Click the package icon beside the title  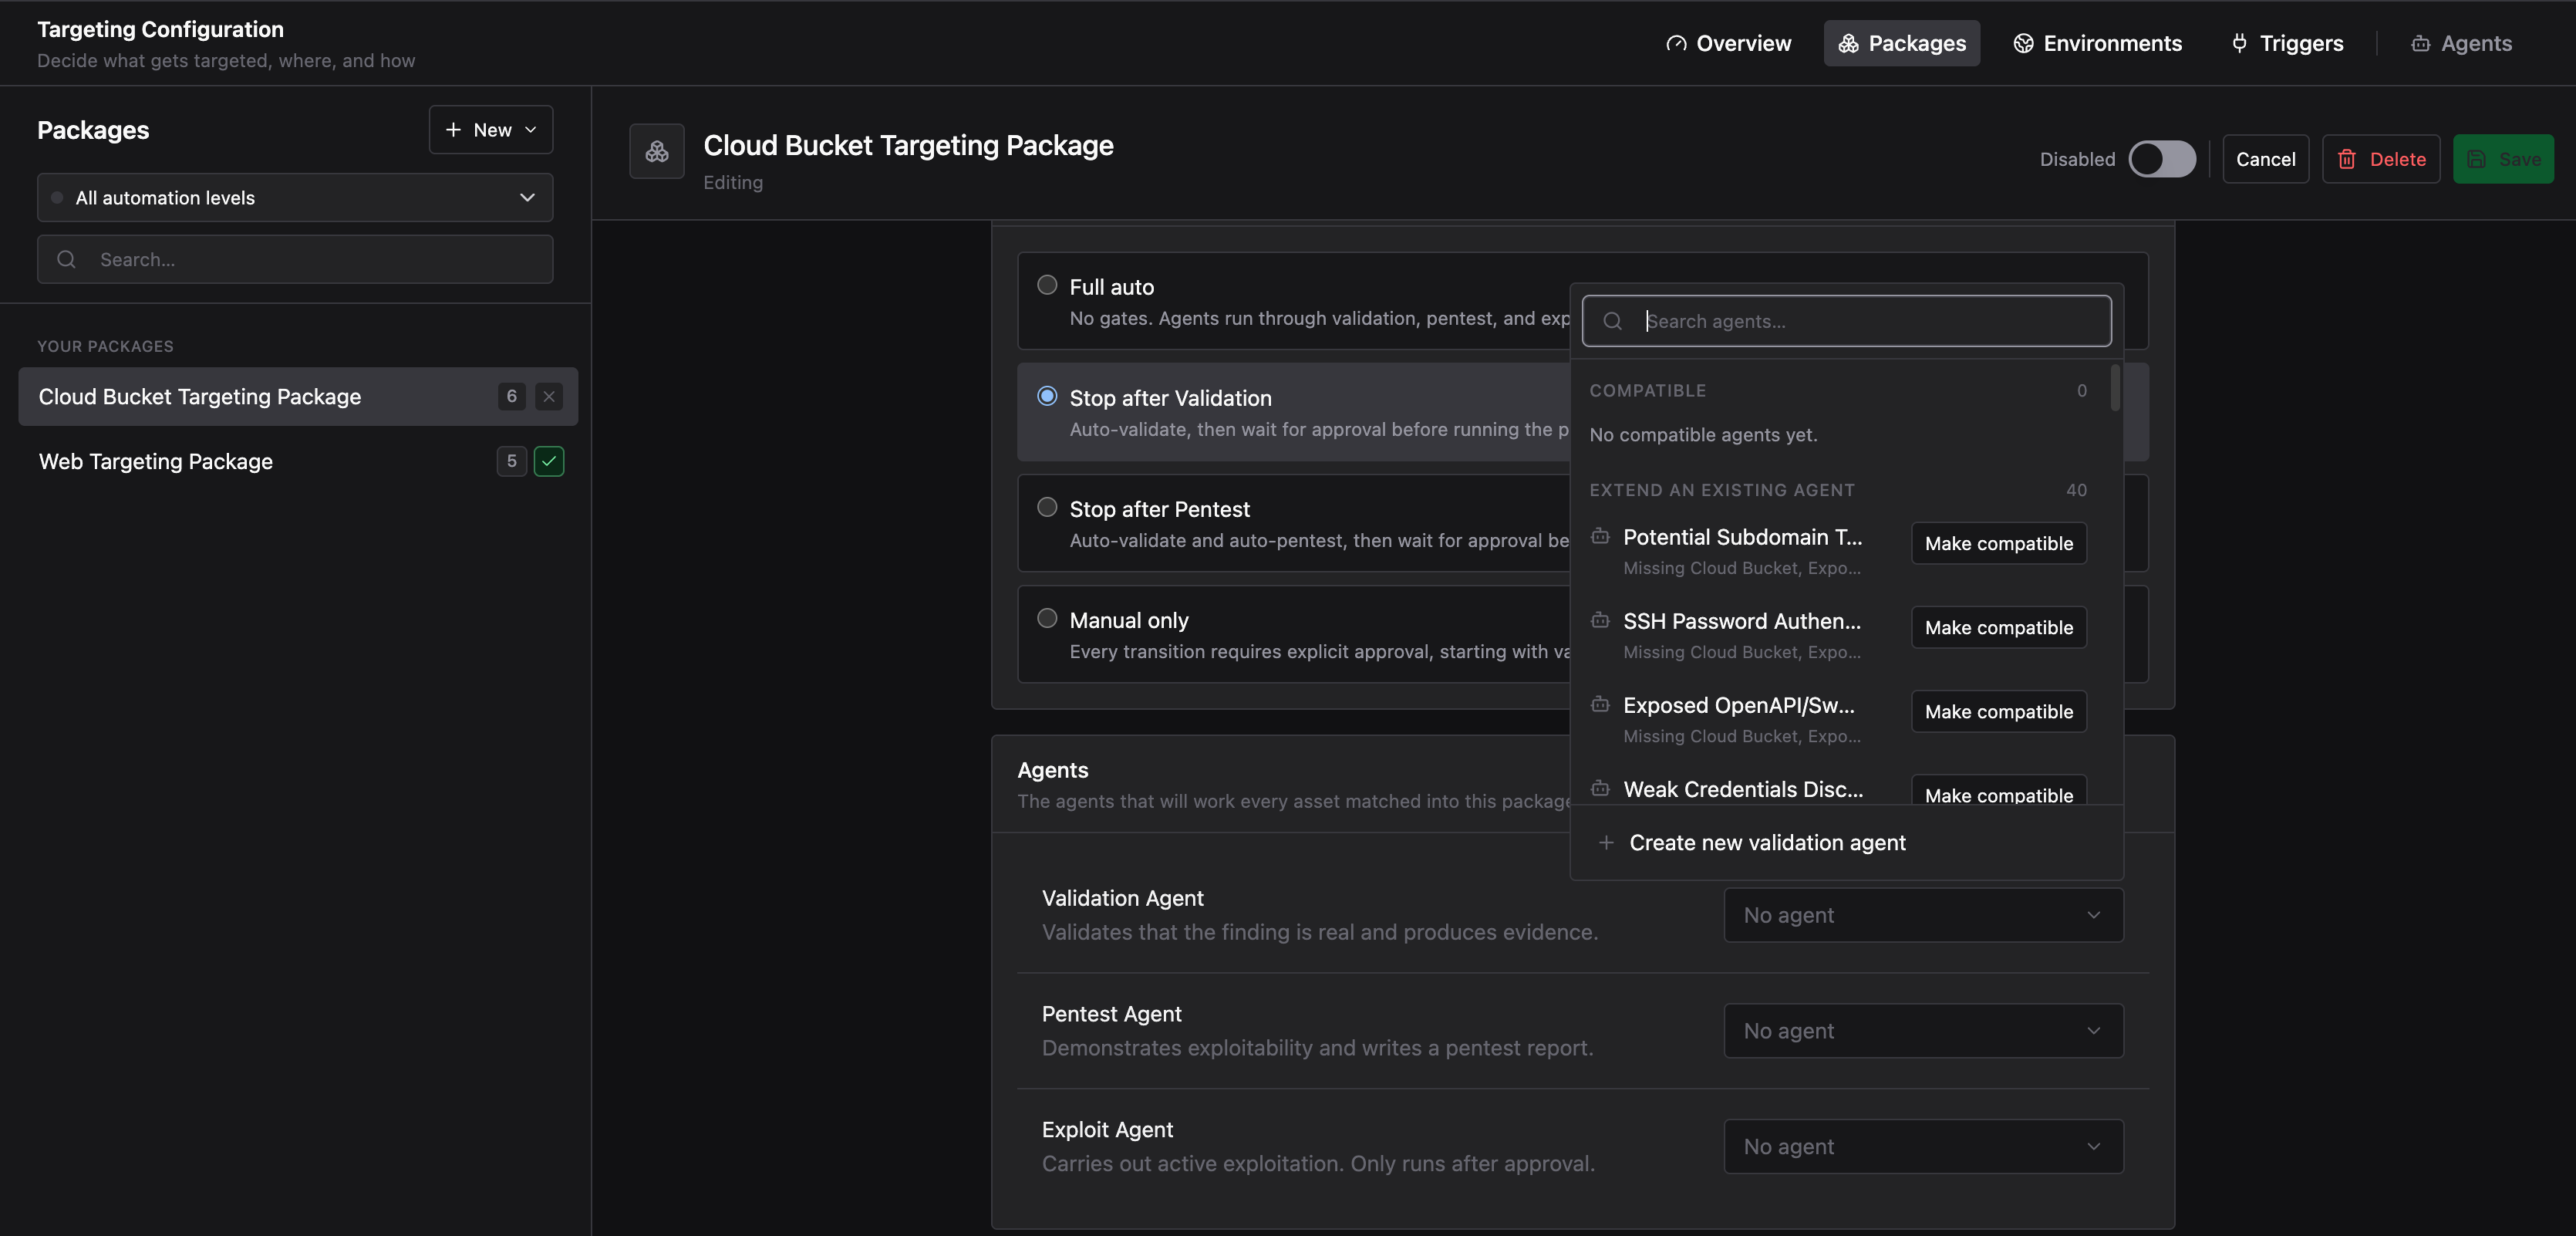click(657, 151)
